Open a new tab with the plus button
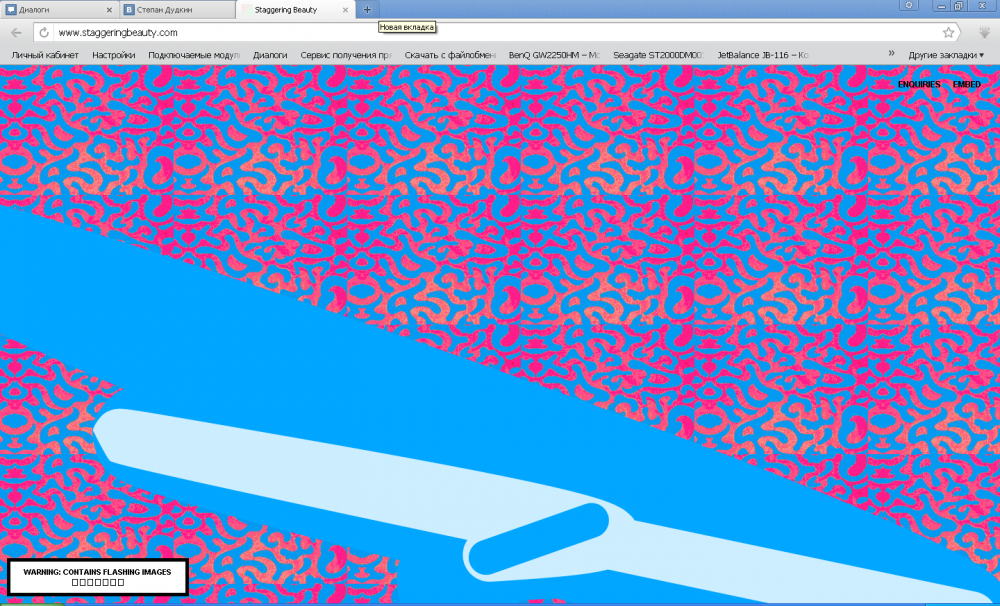The image size is (1000, 606). [367, 9]
